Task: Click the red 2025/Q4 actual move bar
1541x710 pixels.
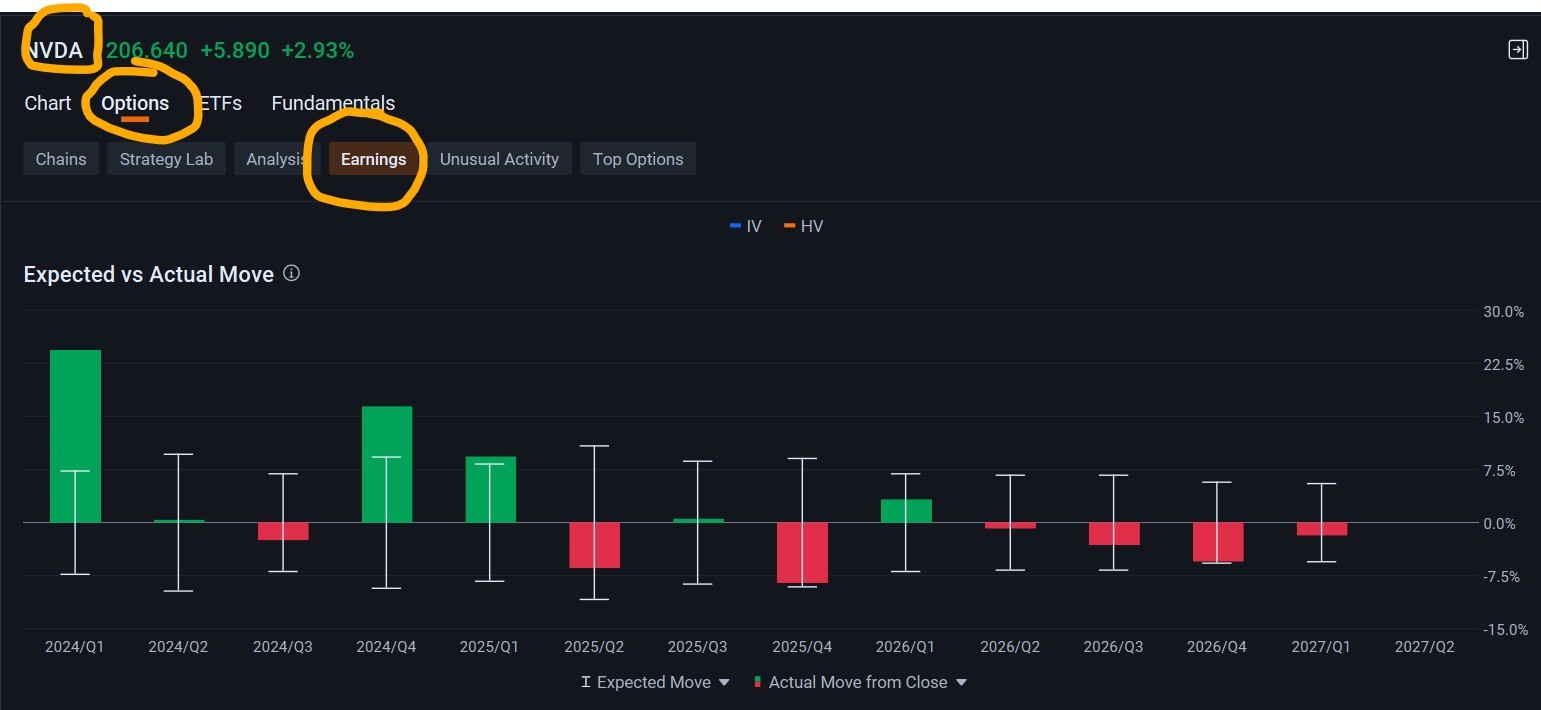Action: [x=802, y=552]
